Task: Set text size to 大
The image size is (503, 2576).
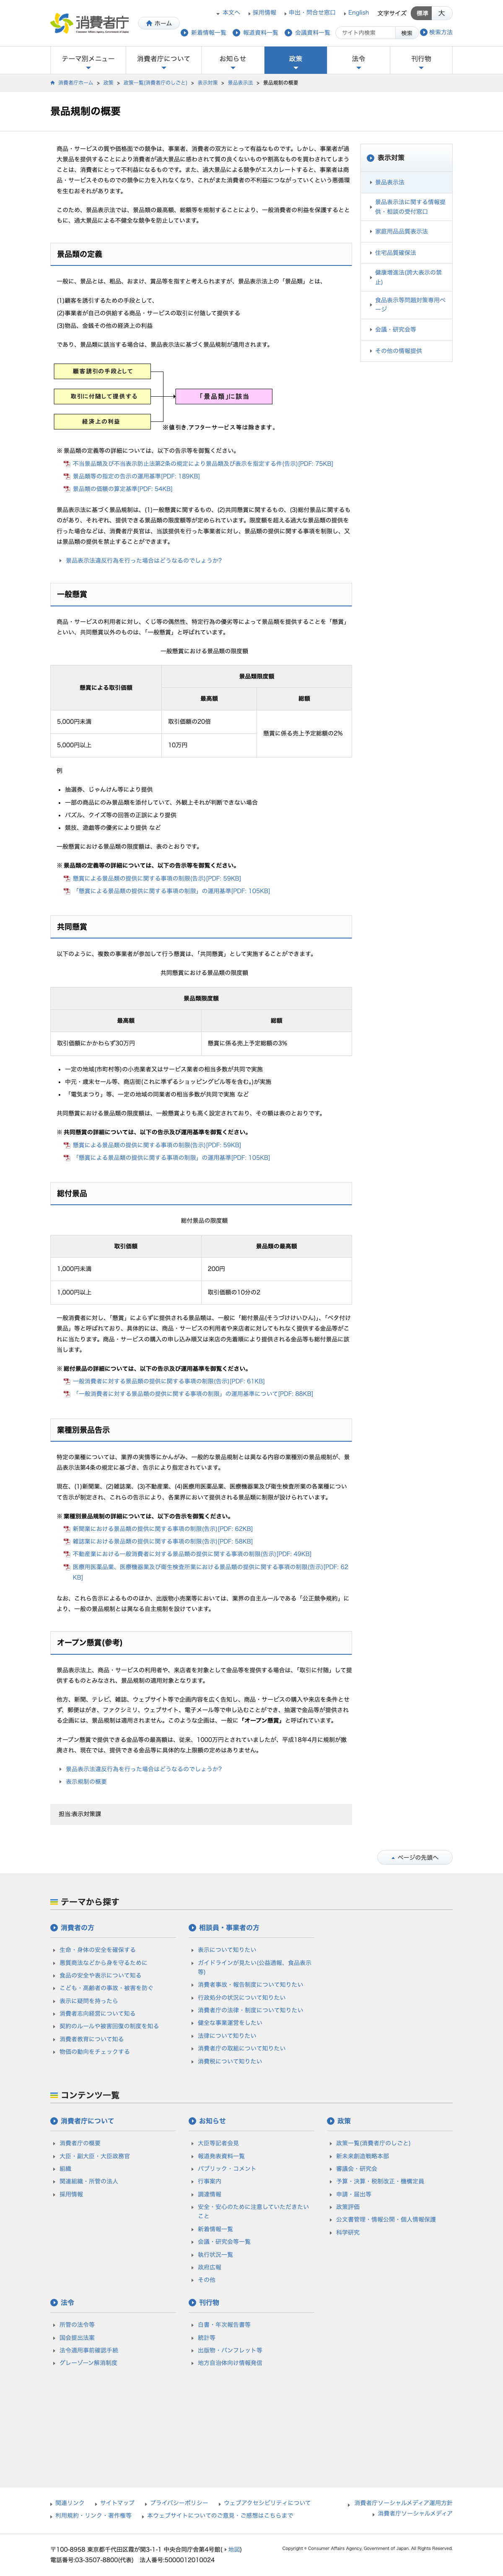Action: 441,13
